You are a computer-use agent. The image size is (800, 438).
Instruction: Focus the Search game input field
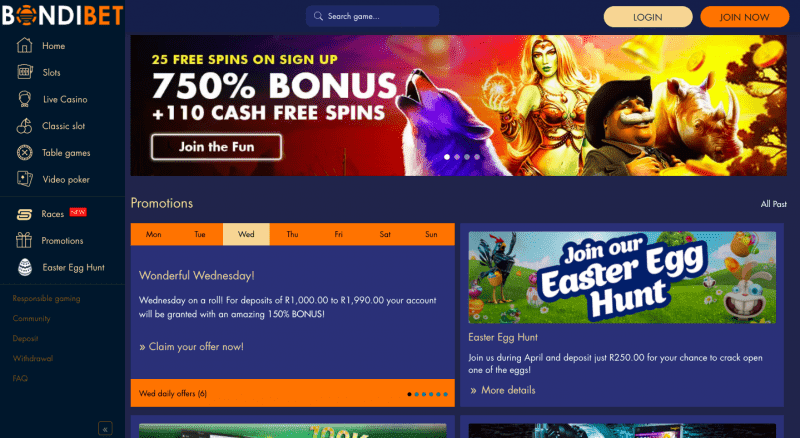(x=372, y=16)
